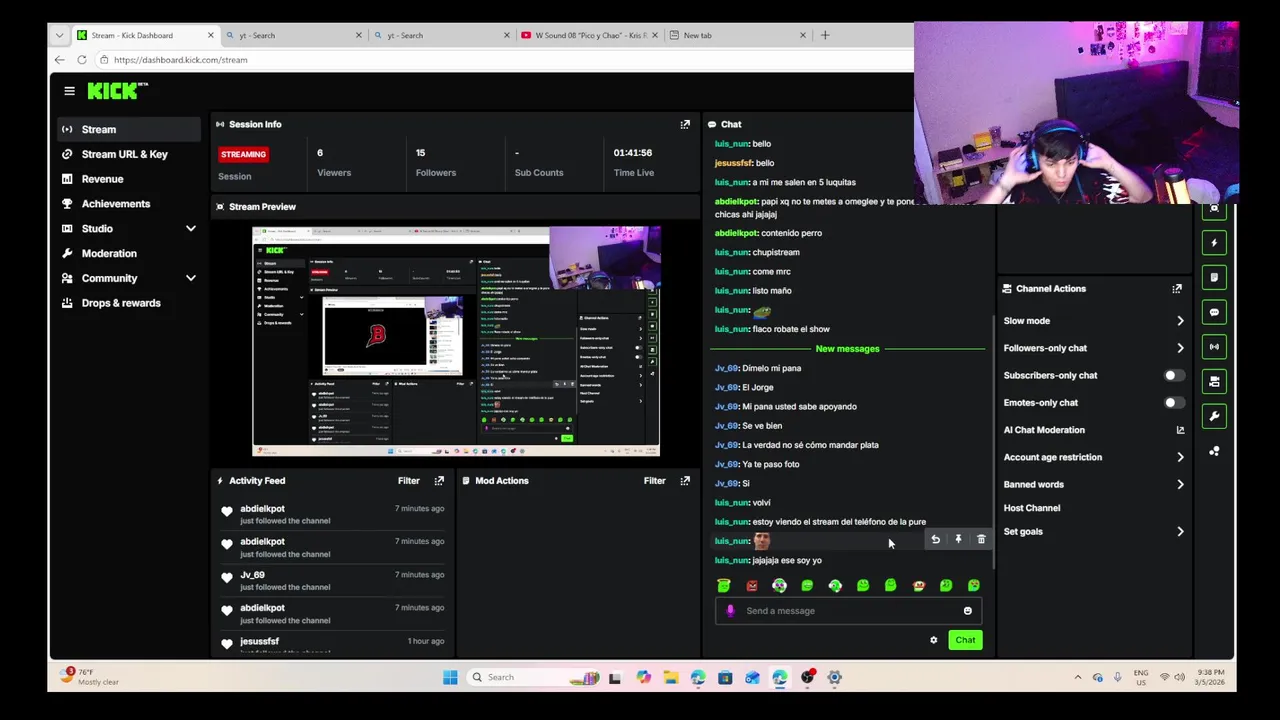Viewport: 1280px width, 720px height.
Task: Click the New messages divider in chat
Action: pyautogui.click(x=847, y=349)
